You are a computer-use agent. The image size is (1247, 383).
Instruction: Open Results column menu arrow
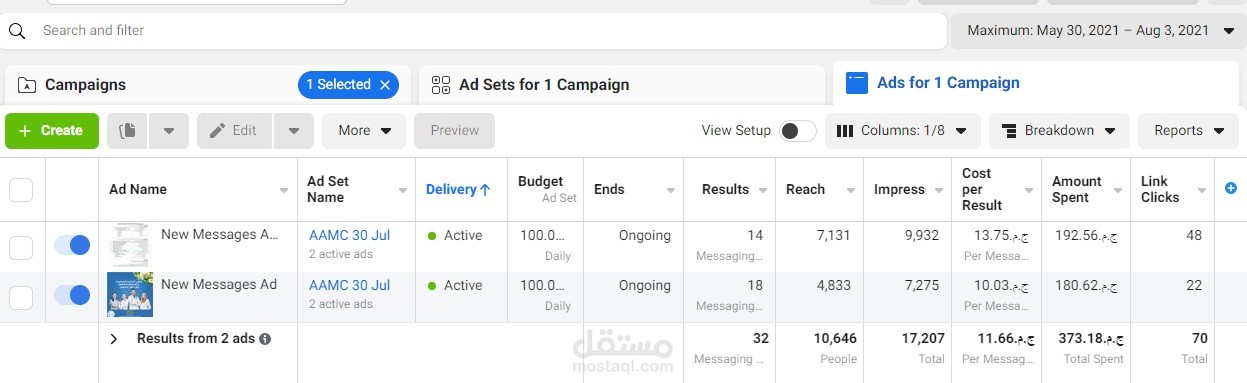point(762,190)
